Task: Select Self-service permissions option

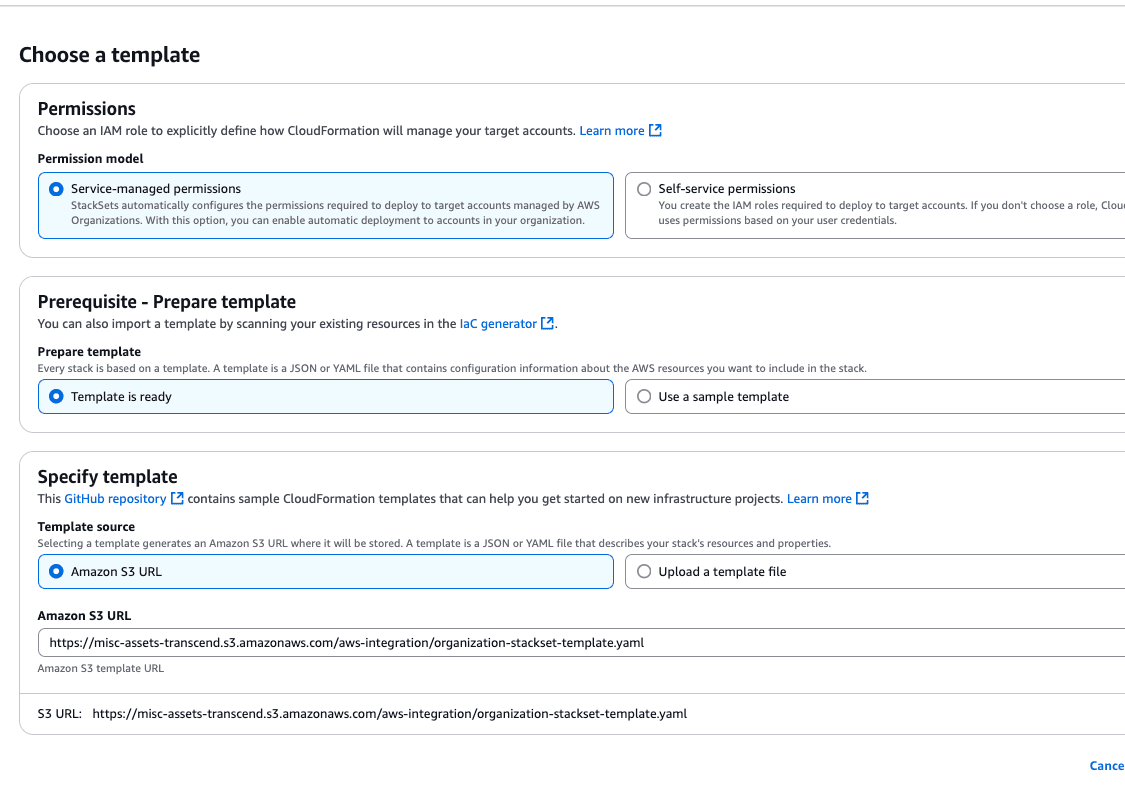Action: coord(644,188)
